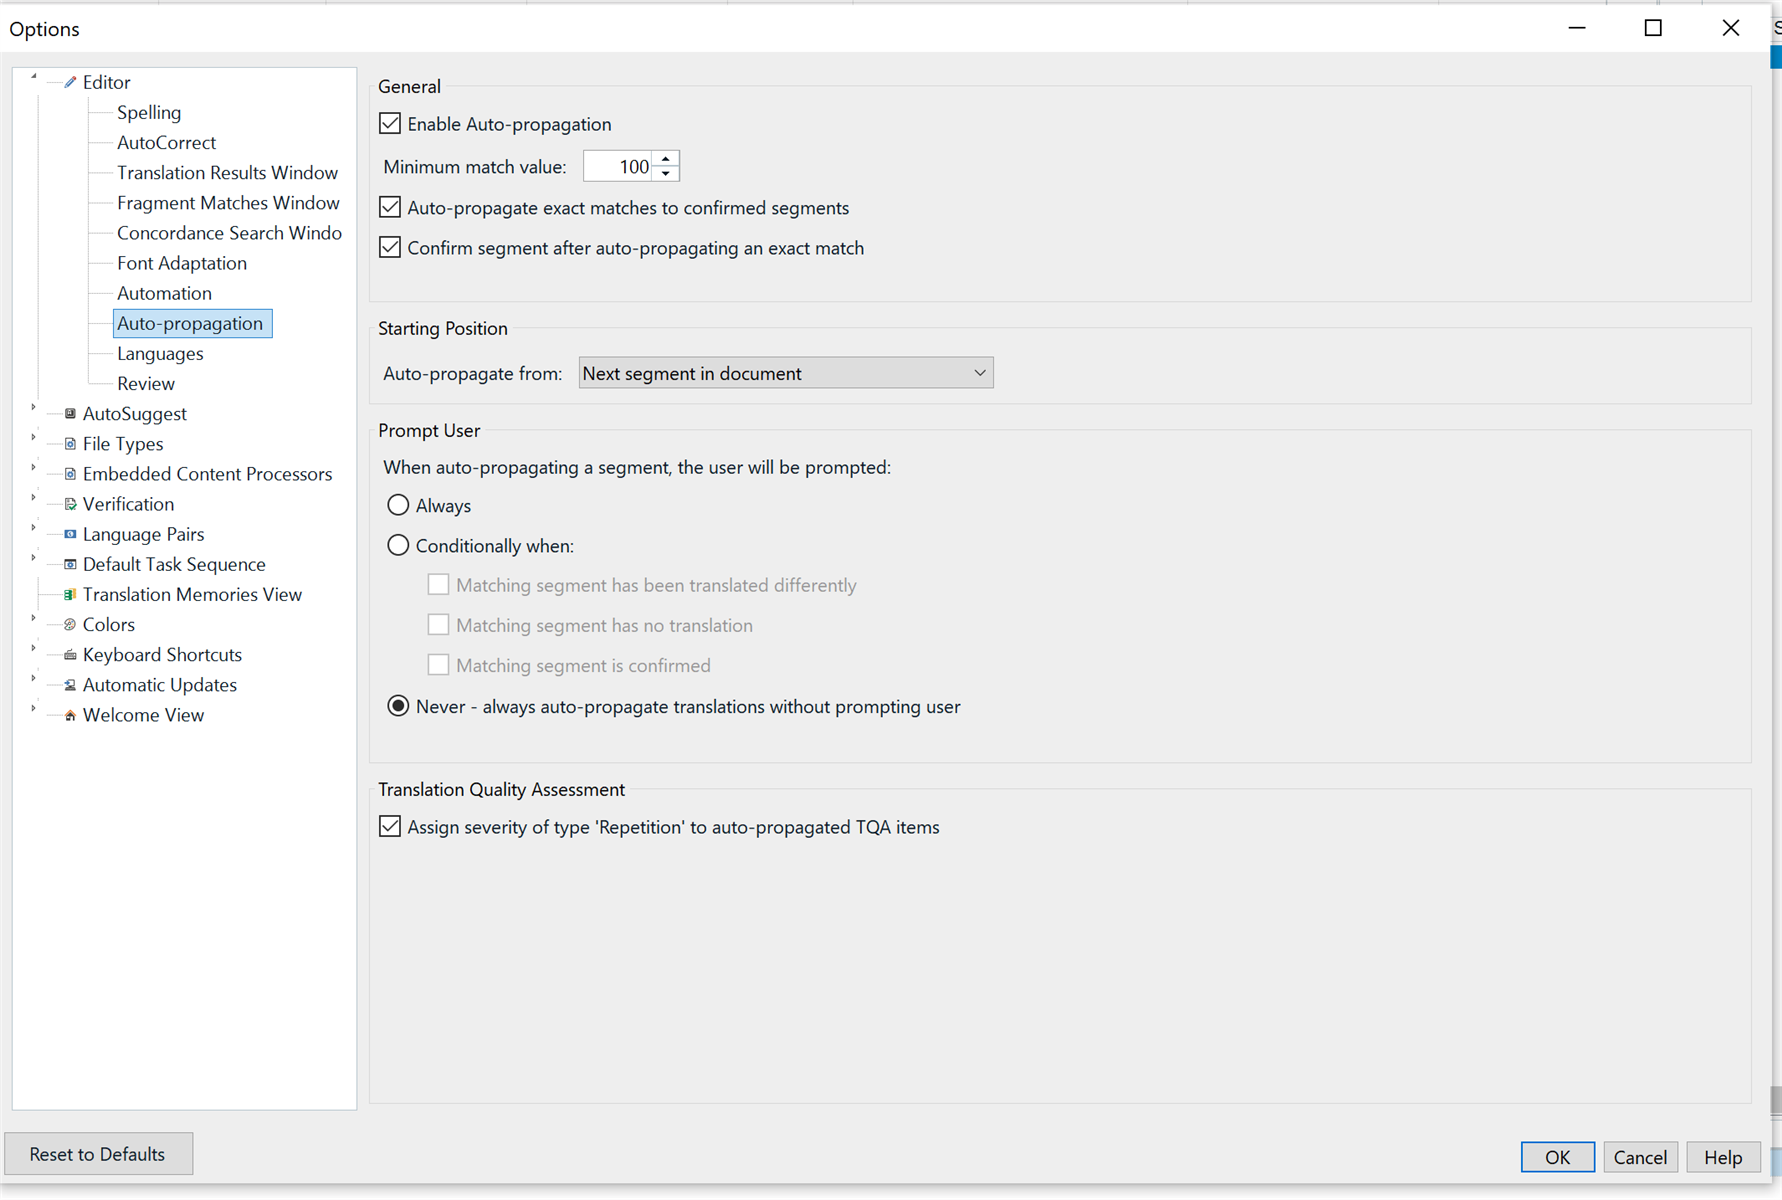Click the Welcome View home icon
Screen dimensions: 1782x1200
pos(68,714)
